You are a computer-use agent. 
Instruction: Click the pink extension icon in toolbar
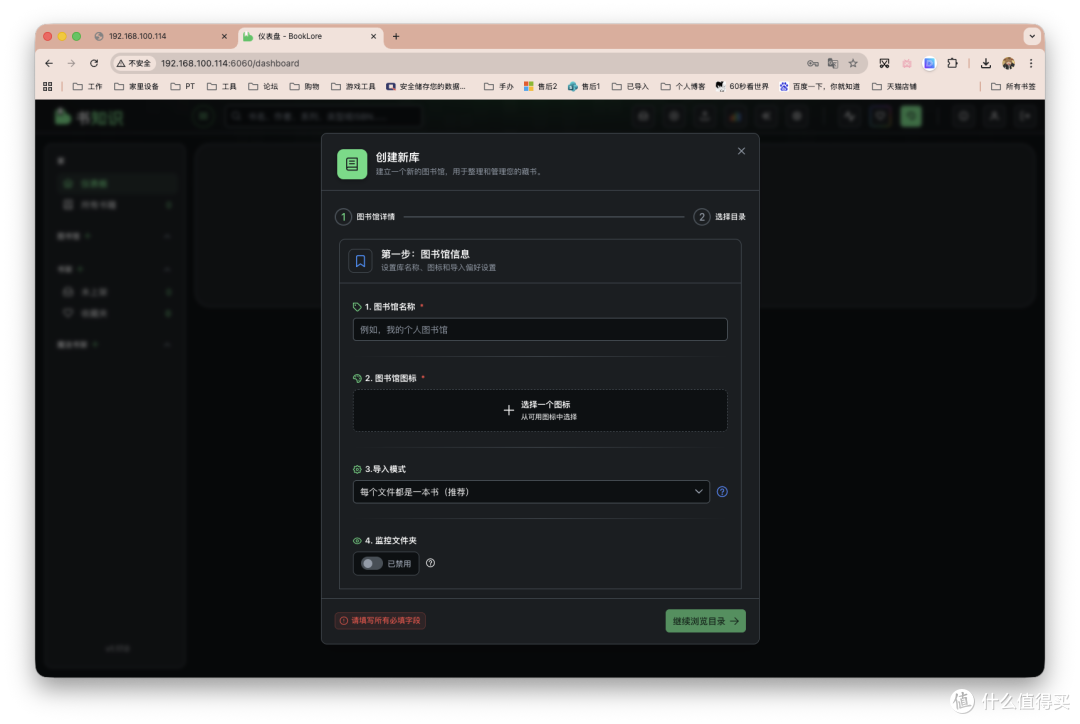[906, 63]
